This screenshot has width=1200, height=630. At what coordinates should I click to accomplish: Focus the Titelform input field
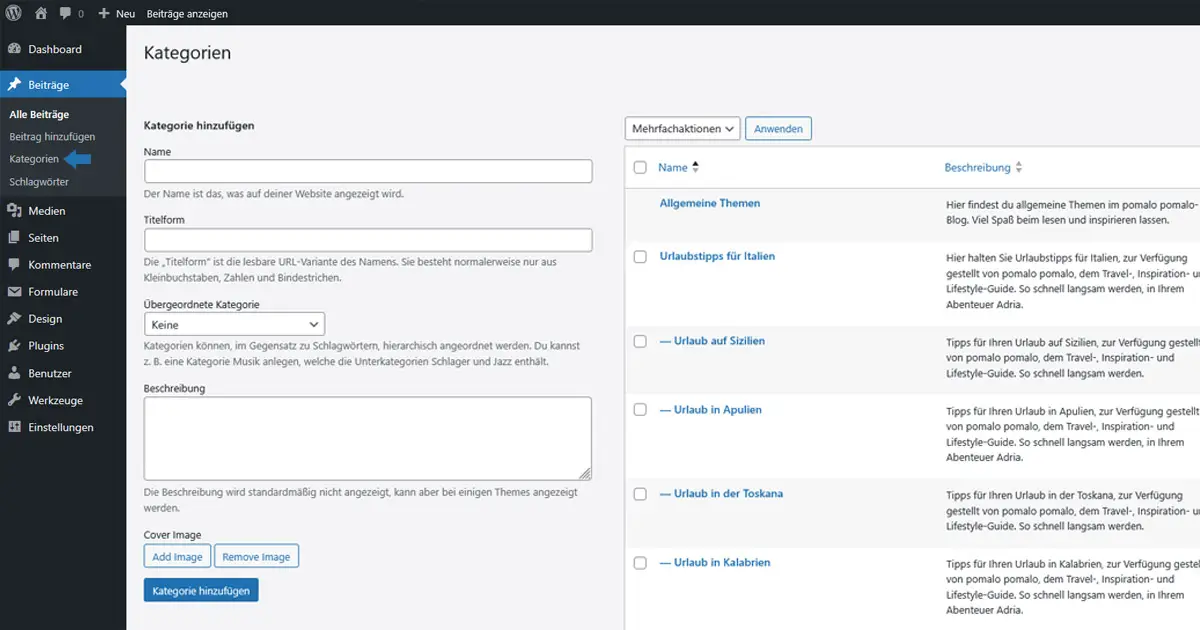[x=368, y=240]
